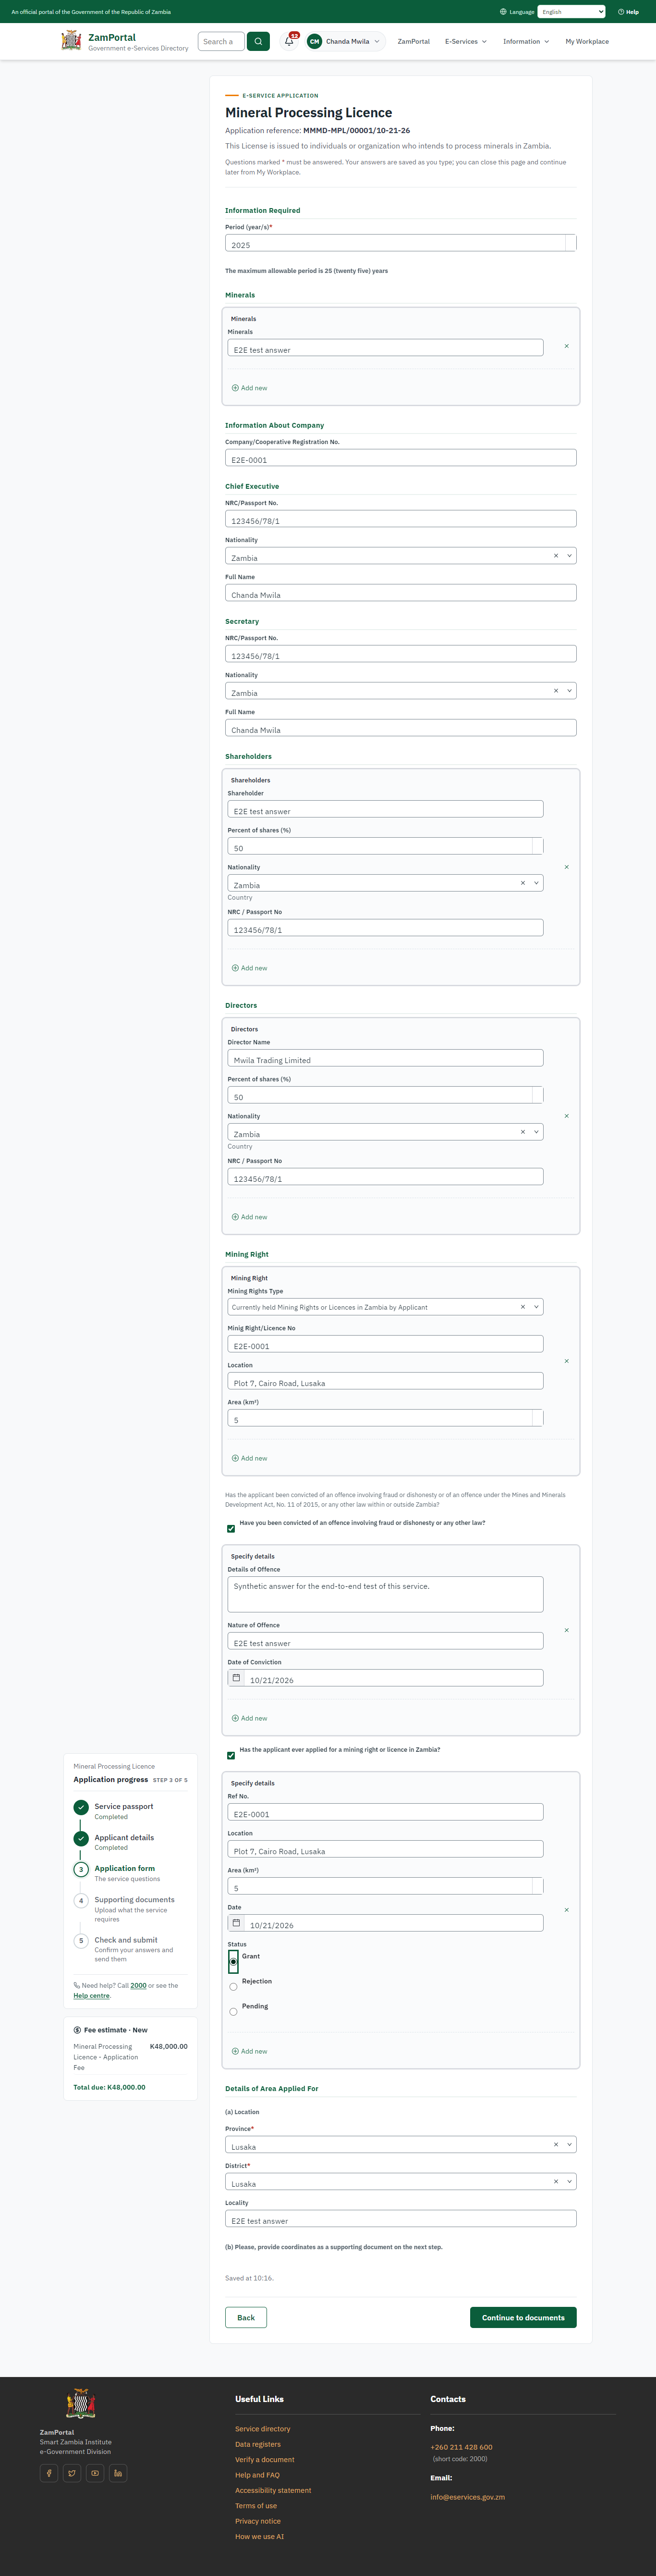
Task: Open the Language selector
Action: [571, 12]
